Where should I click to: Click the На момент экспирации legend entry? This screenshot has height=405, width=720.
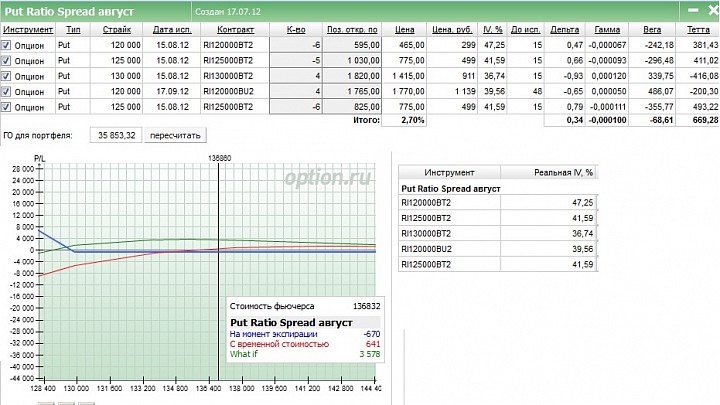coord(273,334)
